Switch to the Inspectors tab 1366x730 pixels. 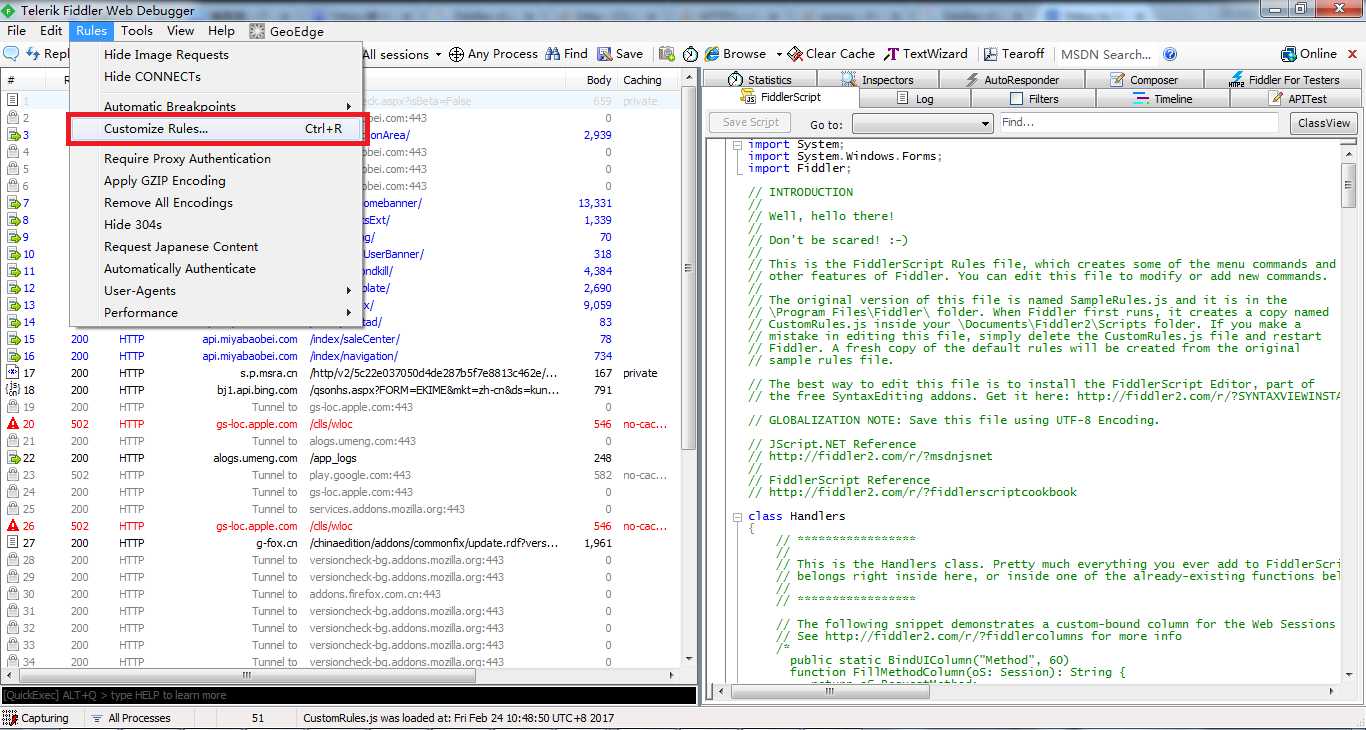point(878,79)
